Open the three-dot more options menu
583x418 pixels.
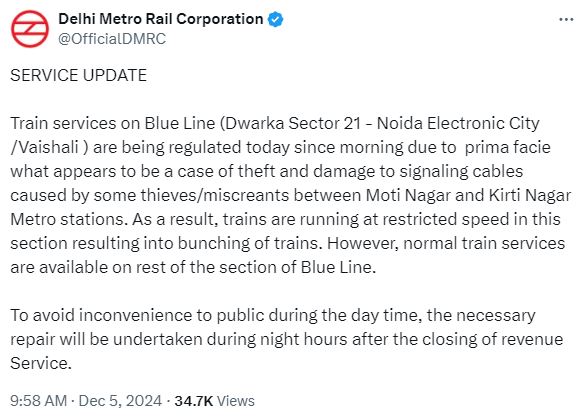pyautogui.click(x=566, y=19)
